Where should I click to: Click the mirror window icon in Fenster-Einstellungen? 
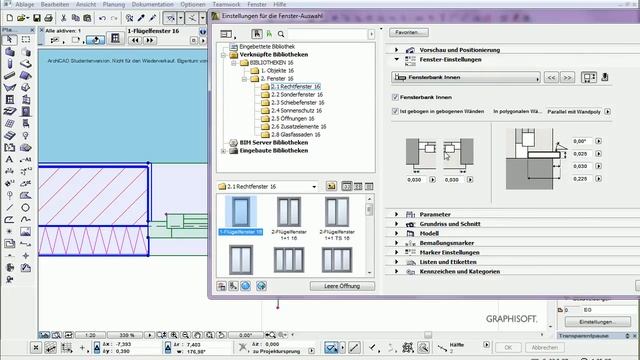pyautogui.click(x=589, y=77)
